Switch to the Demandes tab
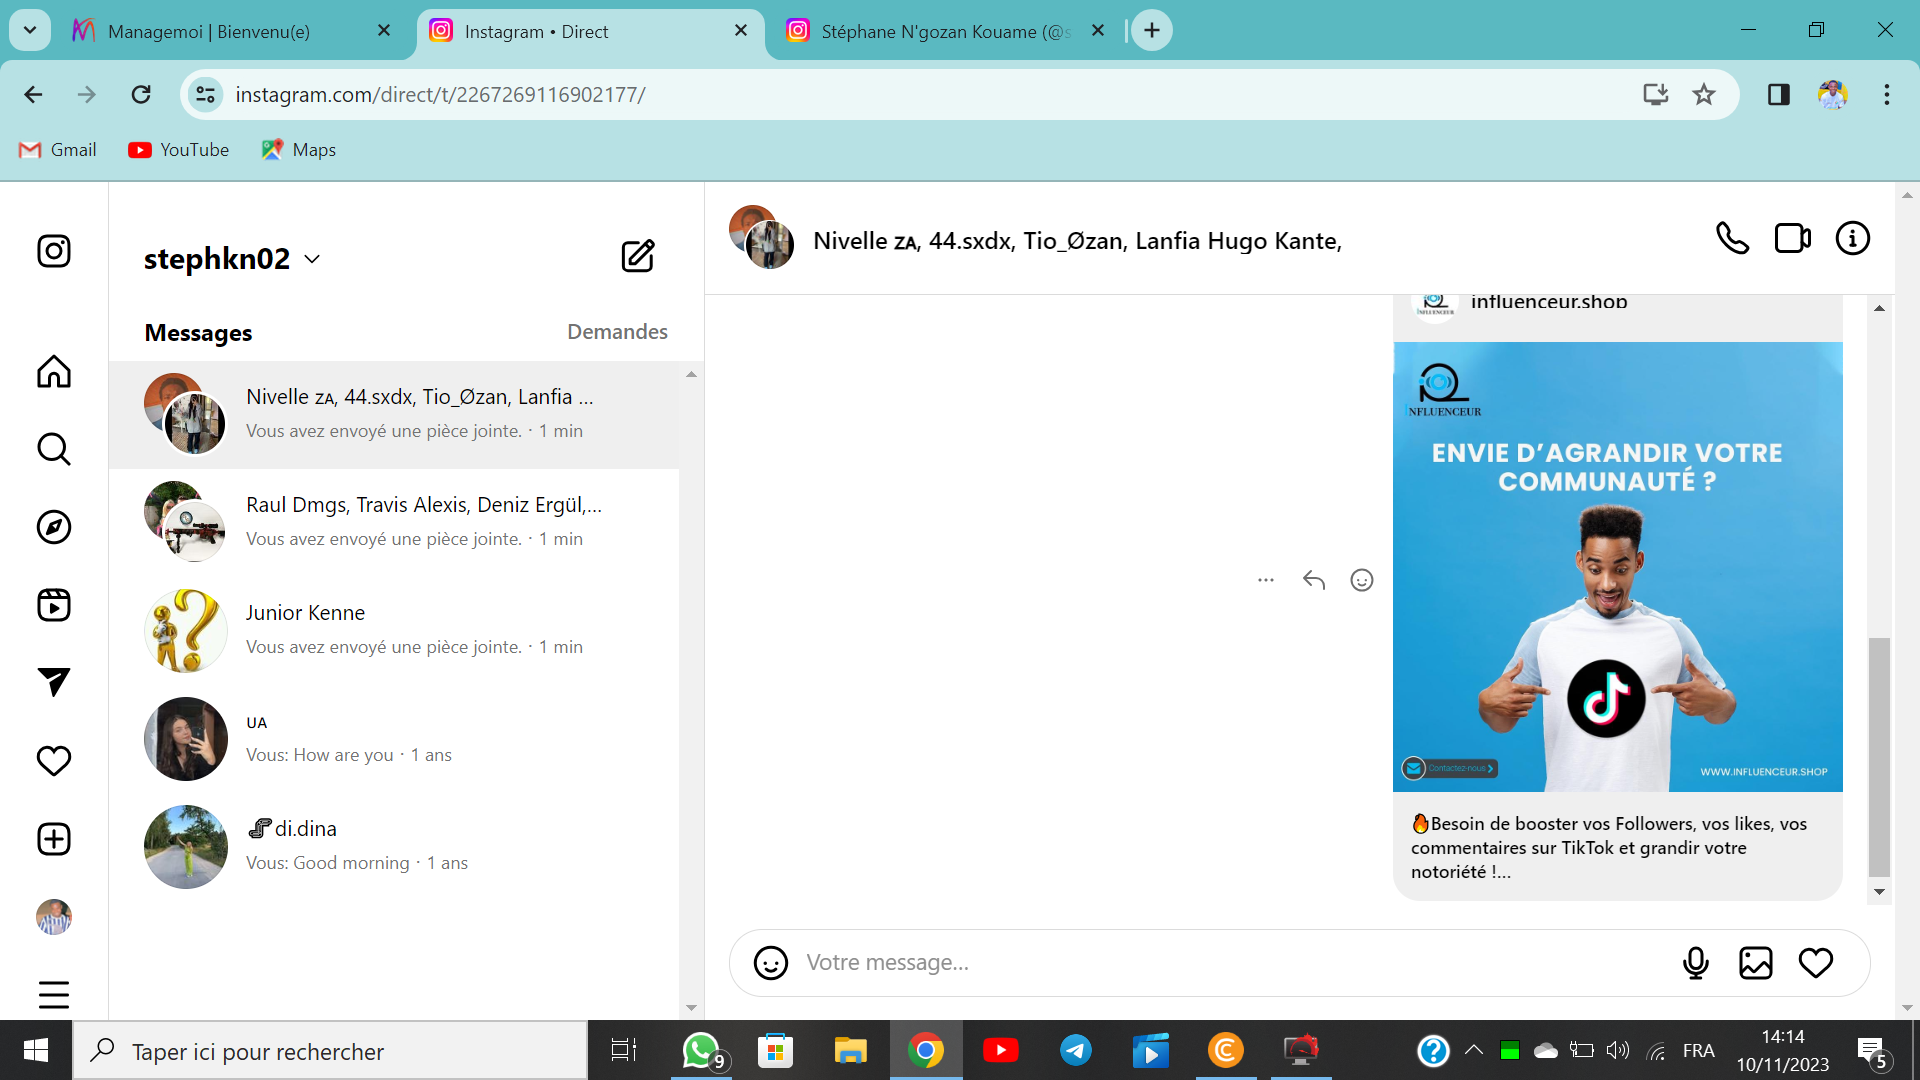Viewport: 1920px width, 1080px height. tap(617, 332)
